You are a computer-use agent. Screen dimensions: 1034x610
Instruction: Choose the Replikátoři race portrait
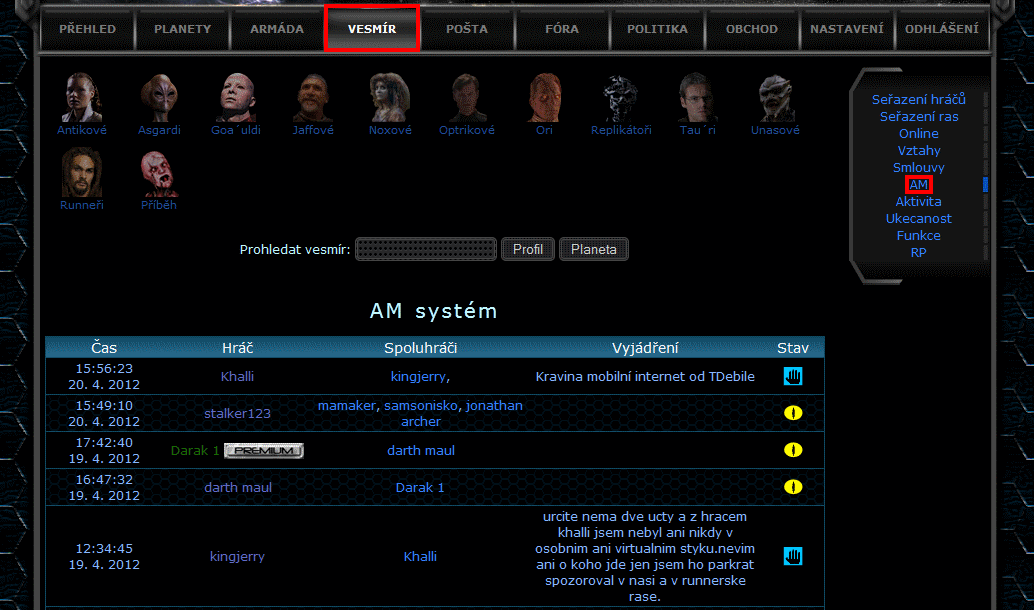(x=621, y=98)
